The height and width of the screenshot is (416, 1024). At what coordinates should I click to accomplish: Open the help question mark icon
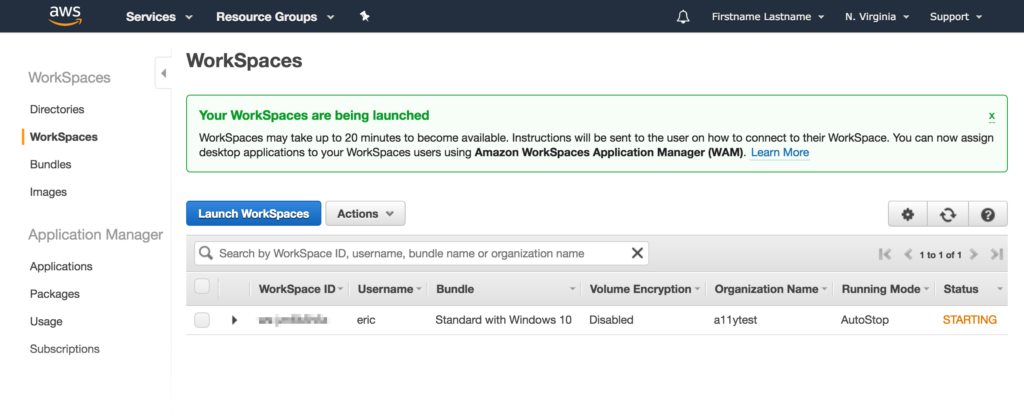tap(987, 214)
